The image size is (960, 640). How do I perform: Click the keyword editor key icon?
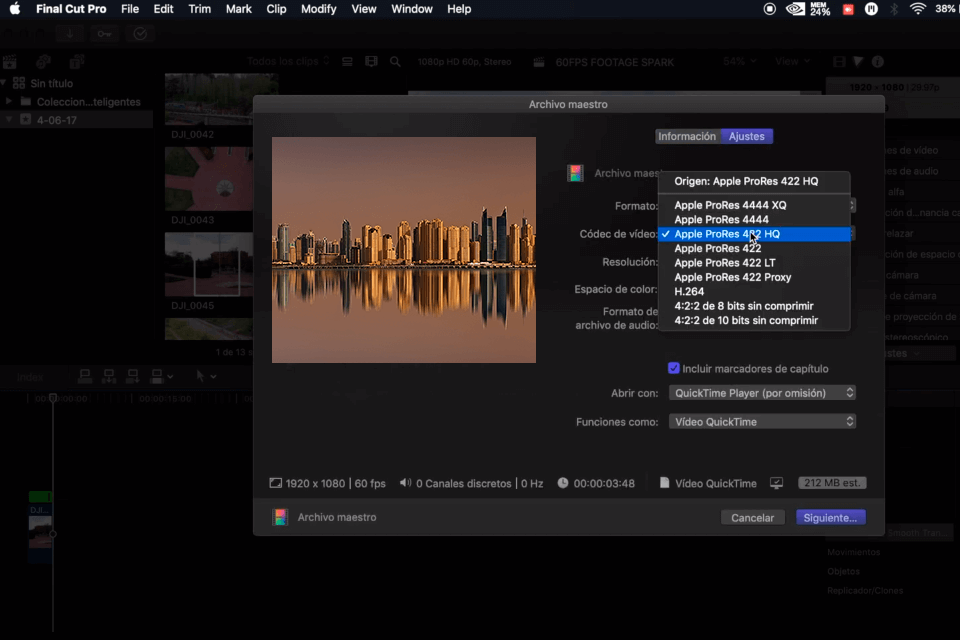[105, 34]
